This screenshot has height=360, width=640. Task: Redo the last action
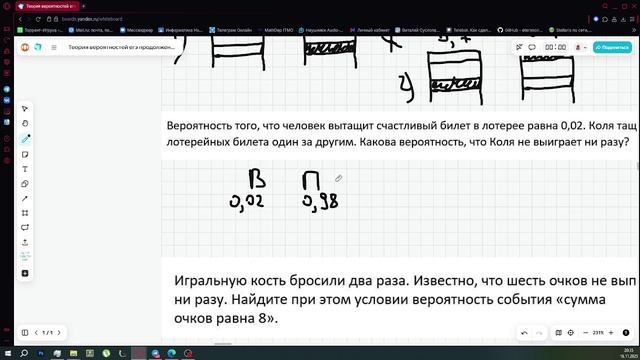[539, 333]
